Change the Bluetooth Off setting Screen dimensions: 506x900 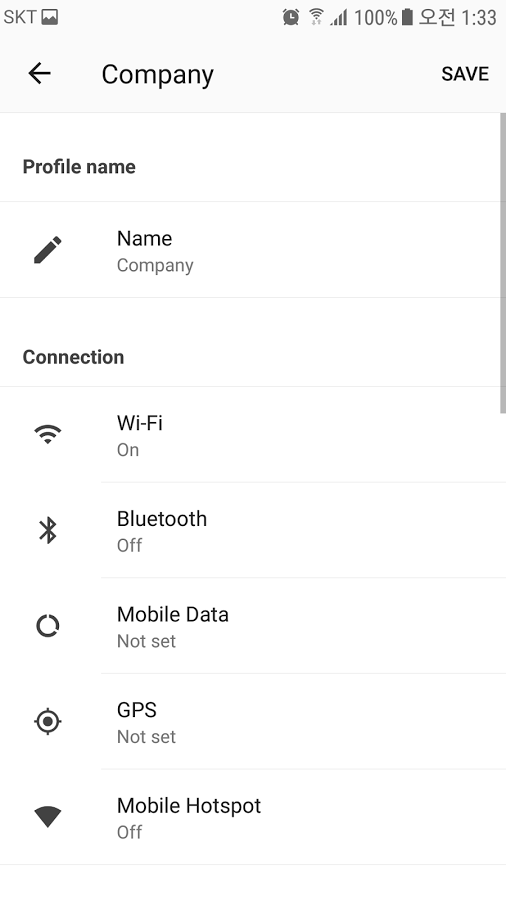coord(253,530)
